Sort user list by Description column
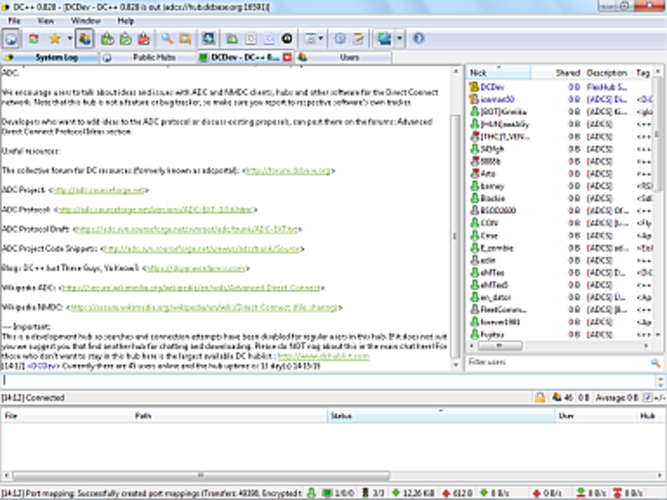The height and width of the screenshot is (500, 667). pyautogui.click(x=607, y=73)
